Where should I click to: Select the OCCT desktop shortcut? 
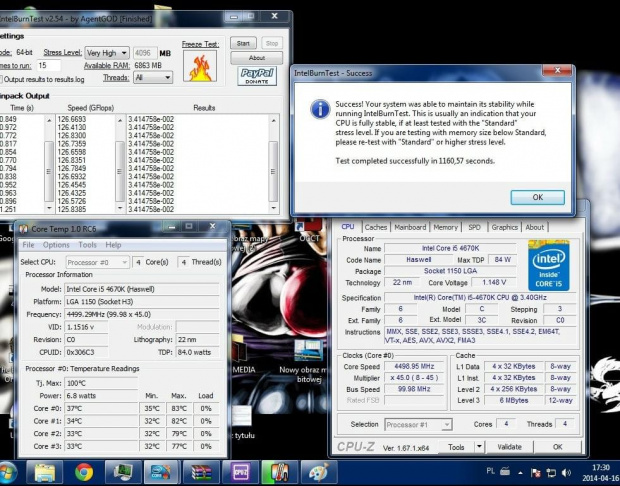pos(309,231)
